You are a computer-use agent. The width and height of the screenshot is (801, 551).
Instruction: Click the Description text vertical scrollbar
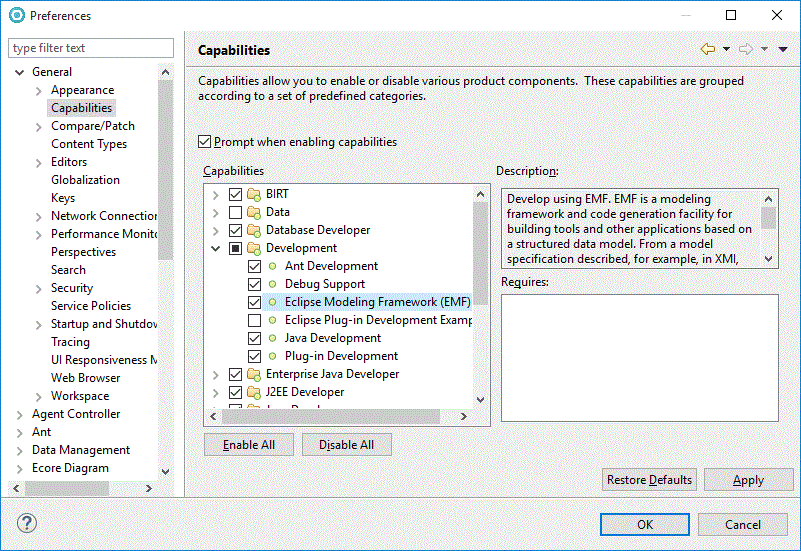(x=768, y=229)
